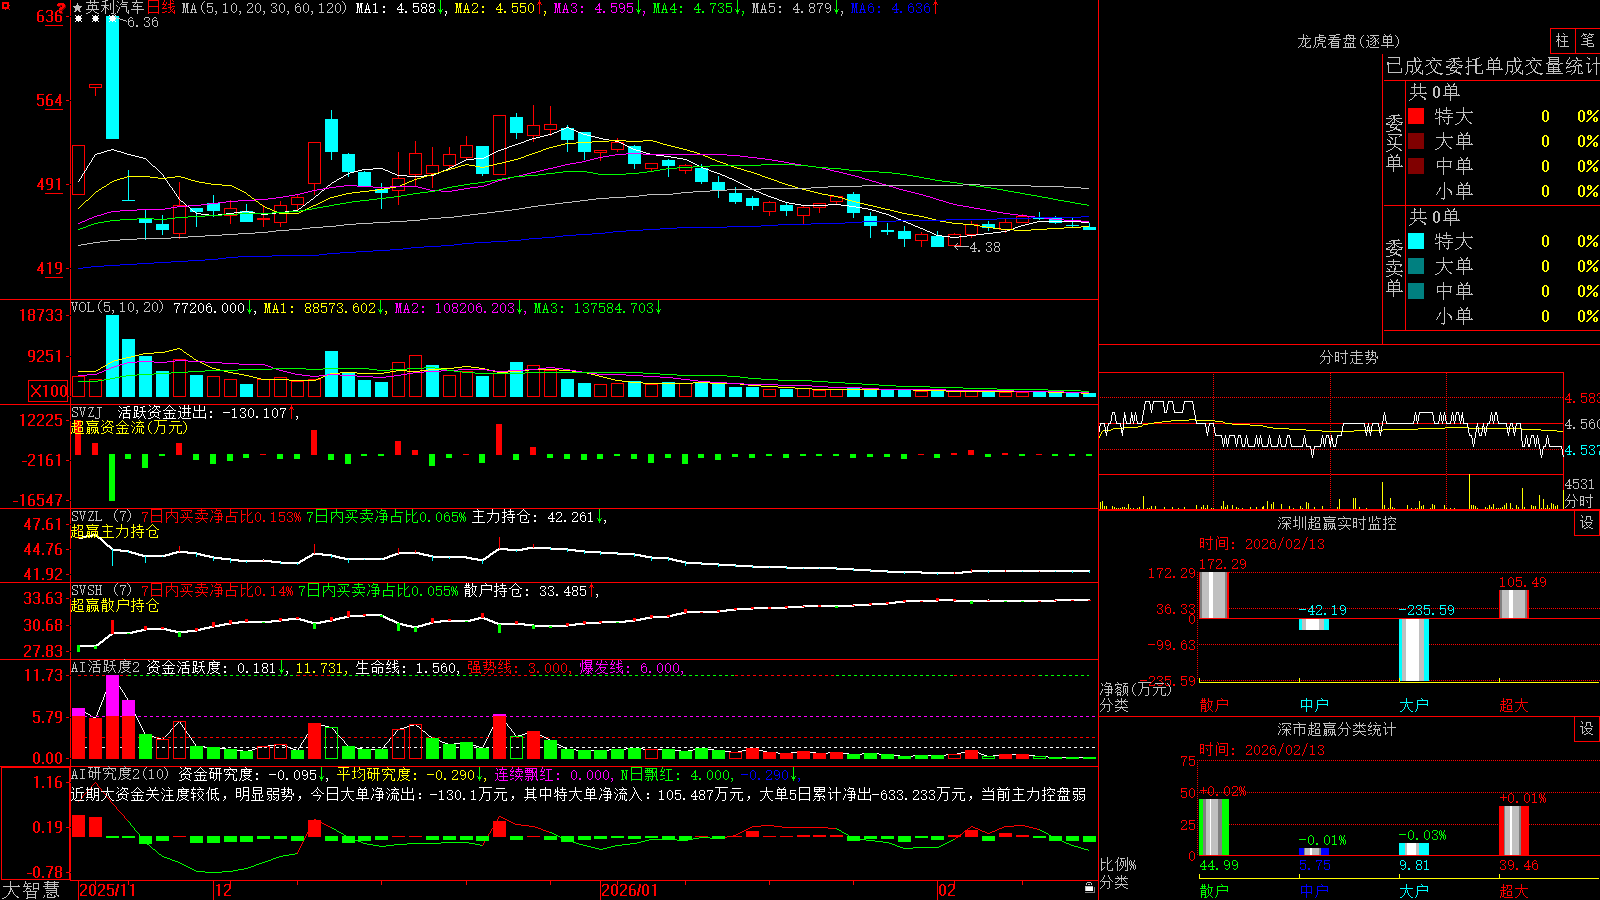The image size is (1600, 900).
Task: Click the 4.38 low price annotation
Action: [984, 247]
